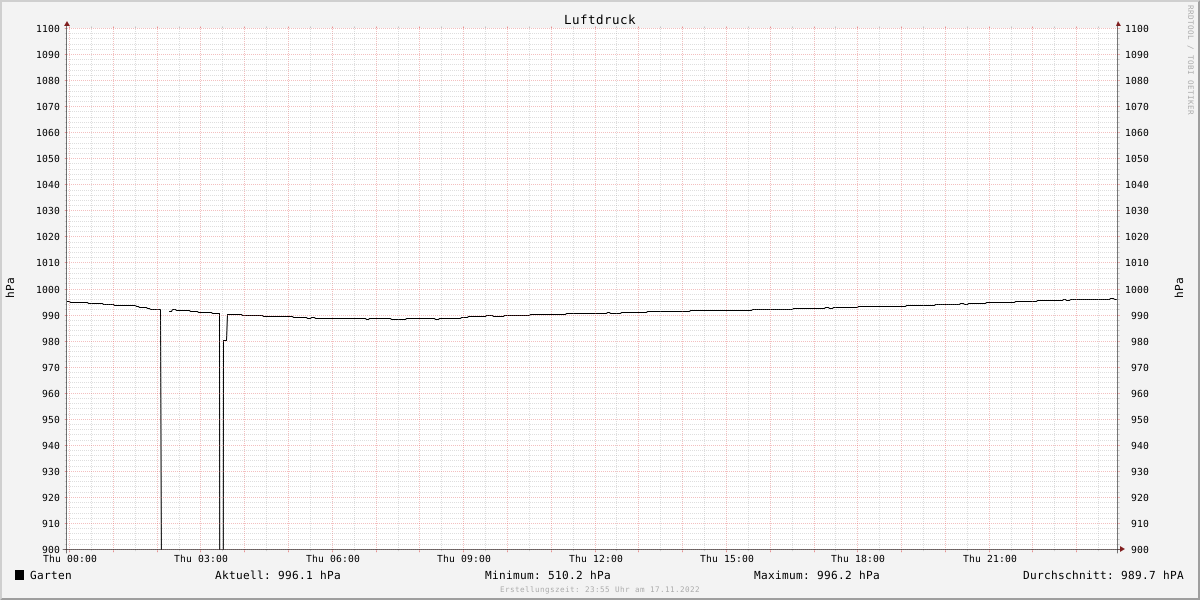The height and width of the screenshot is (600, 1200).
Task: Click the "1060" label on the right axis
Action: (x=1137, y=133)
